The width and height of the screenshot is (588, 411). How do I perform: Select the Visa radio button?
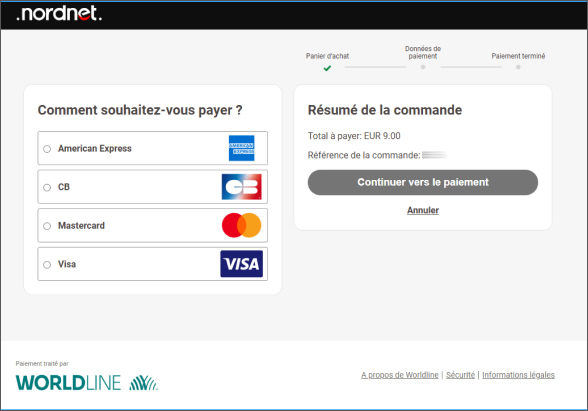click(47, 265)
